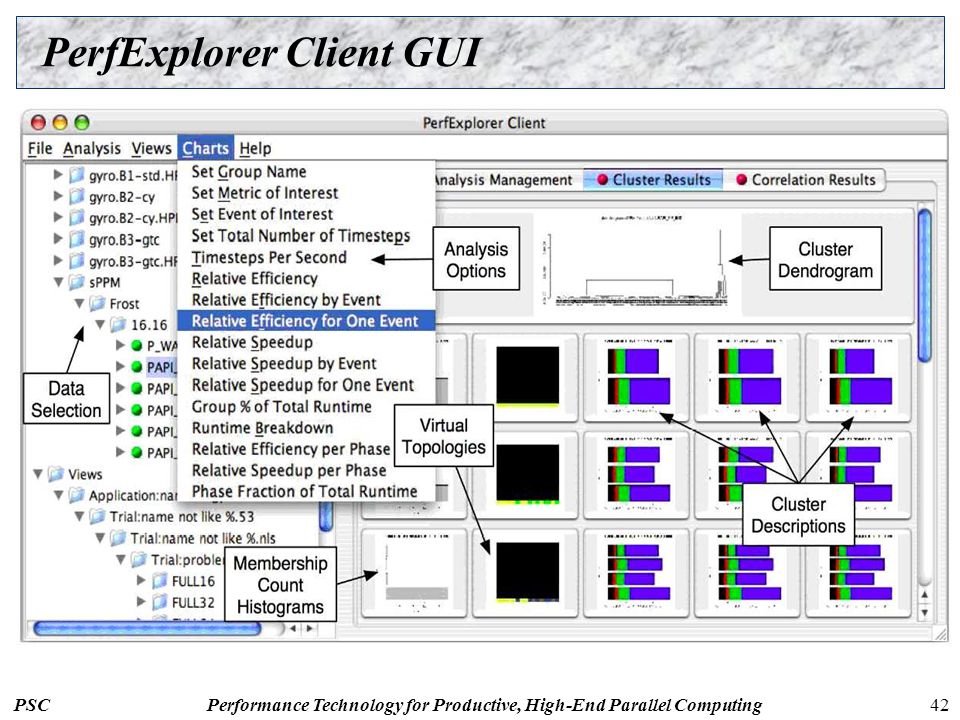Click the FULL32 folder icon

click(160, 602)
